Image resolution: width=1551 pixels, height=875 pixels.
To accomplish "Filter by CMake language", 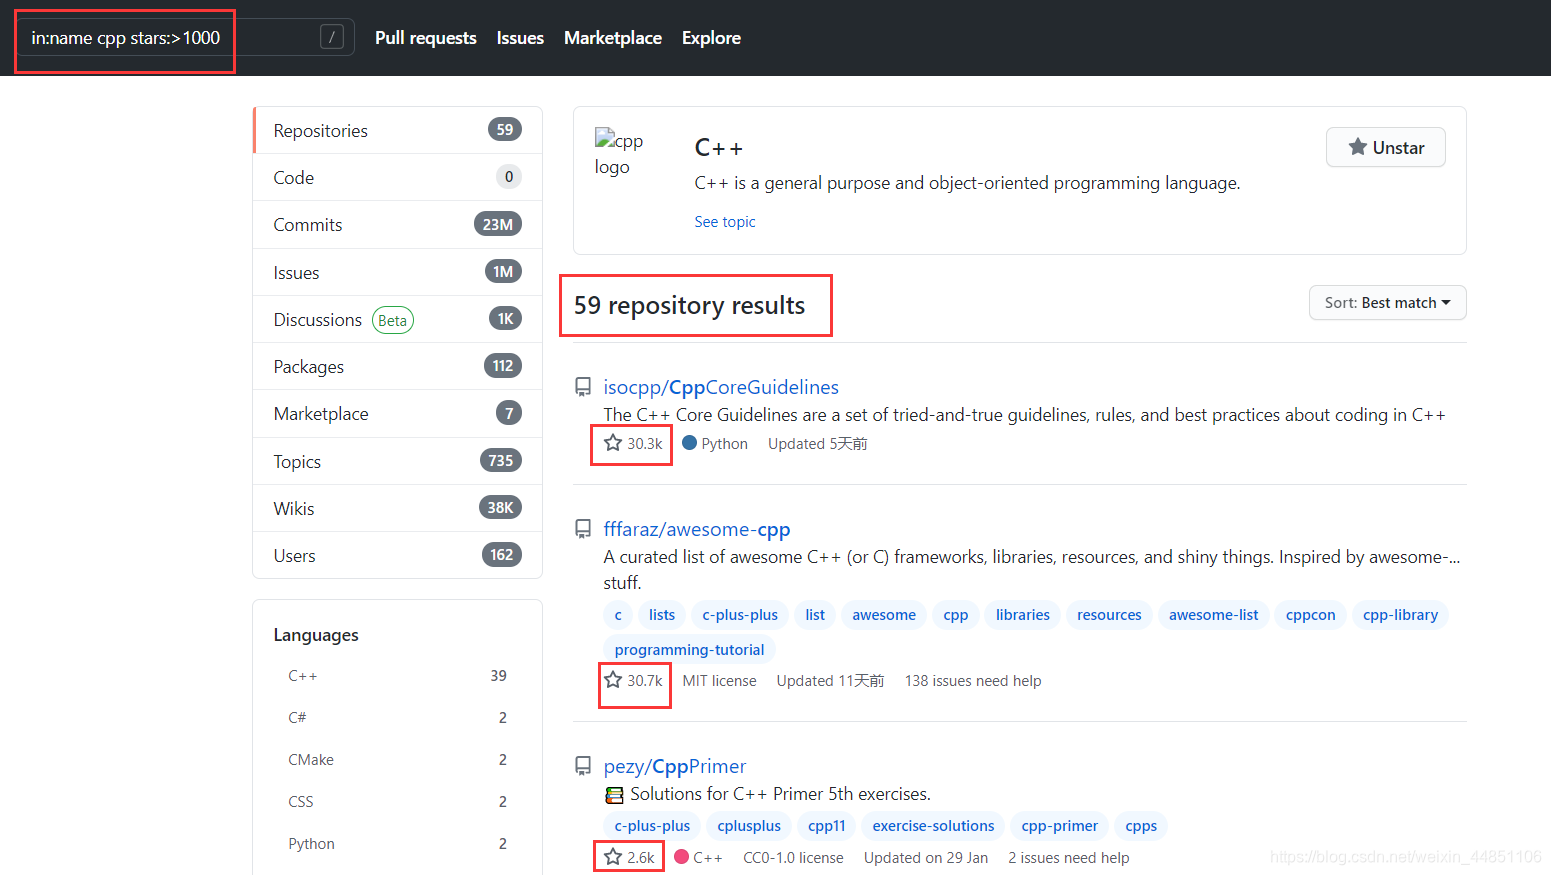I will click(398, 760).
